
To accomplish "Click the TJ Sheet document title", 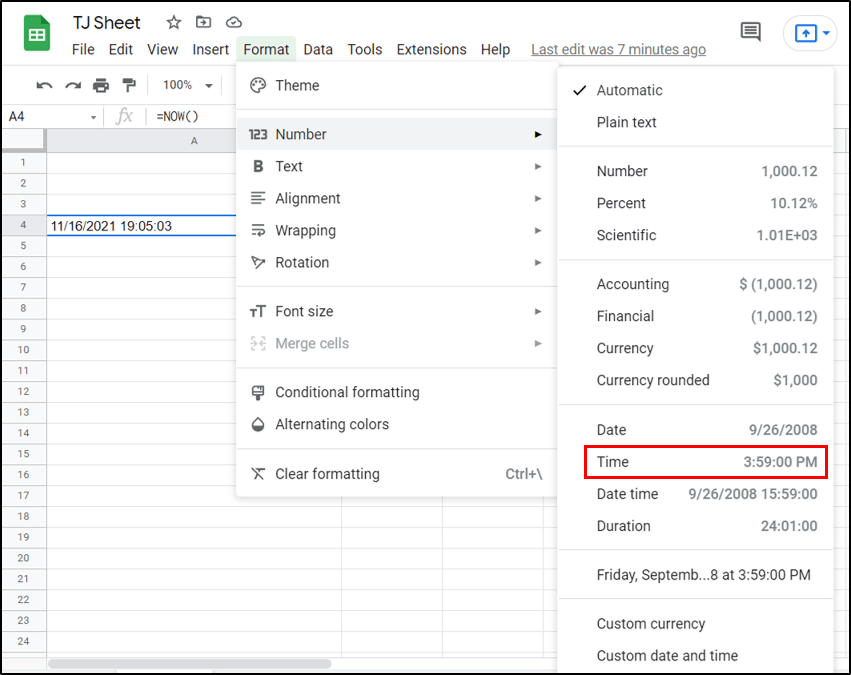I will pyautogui.click(x=106, y=22).
